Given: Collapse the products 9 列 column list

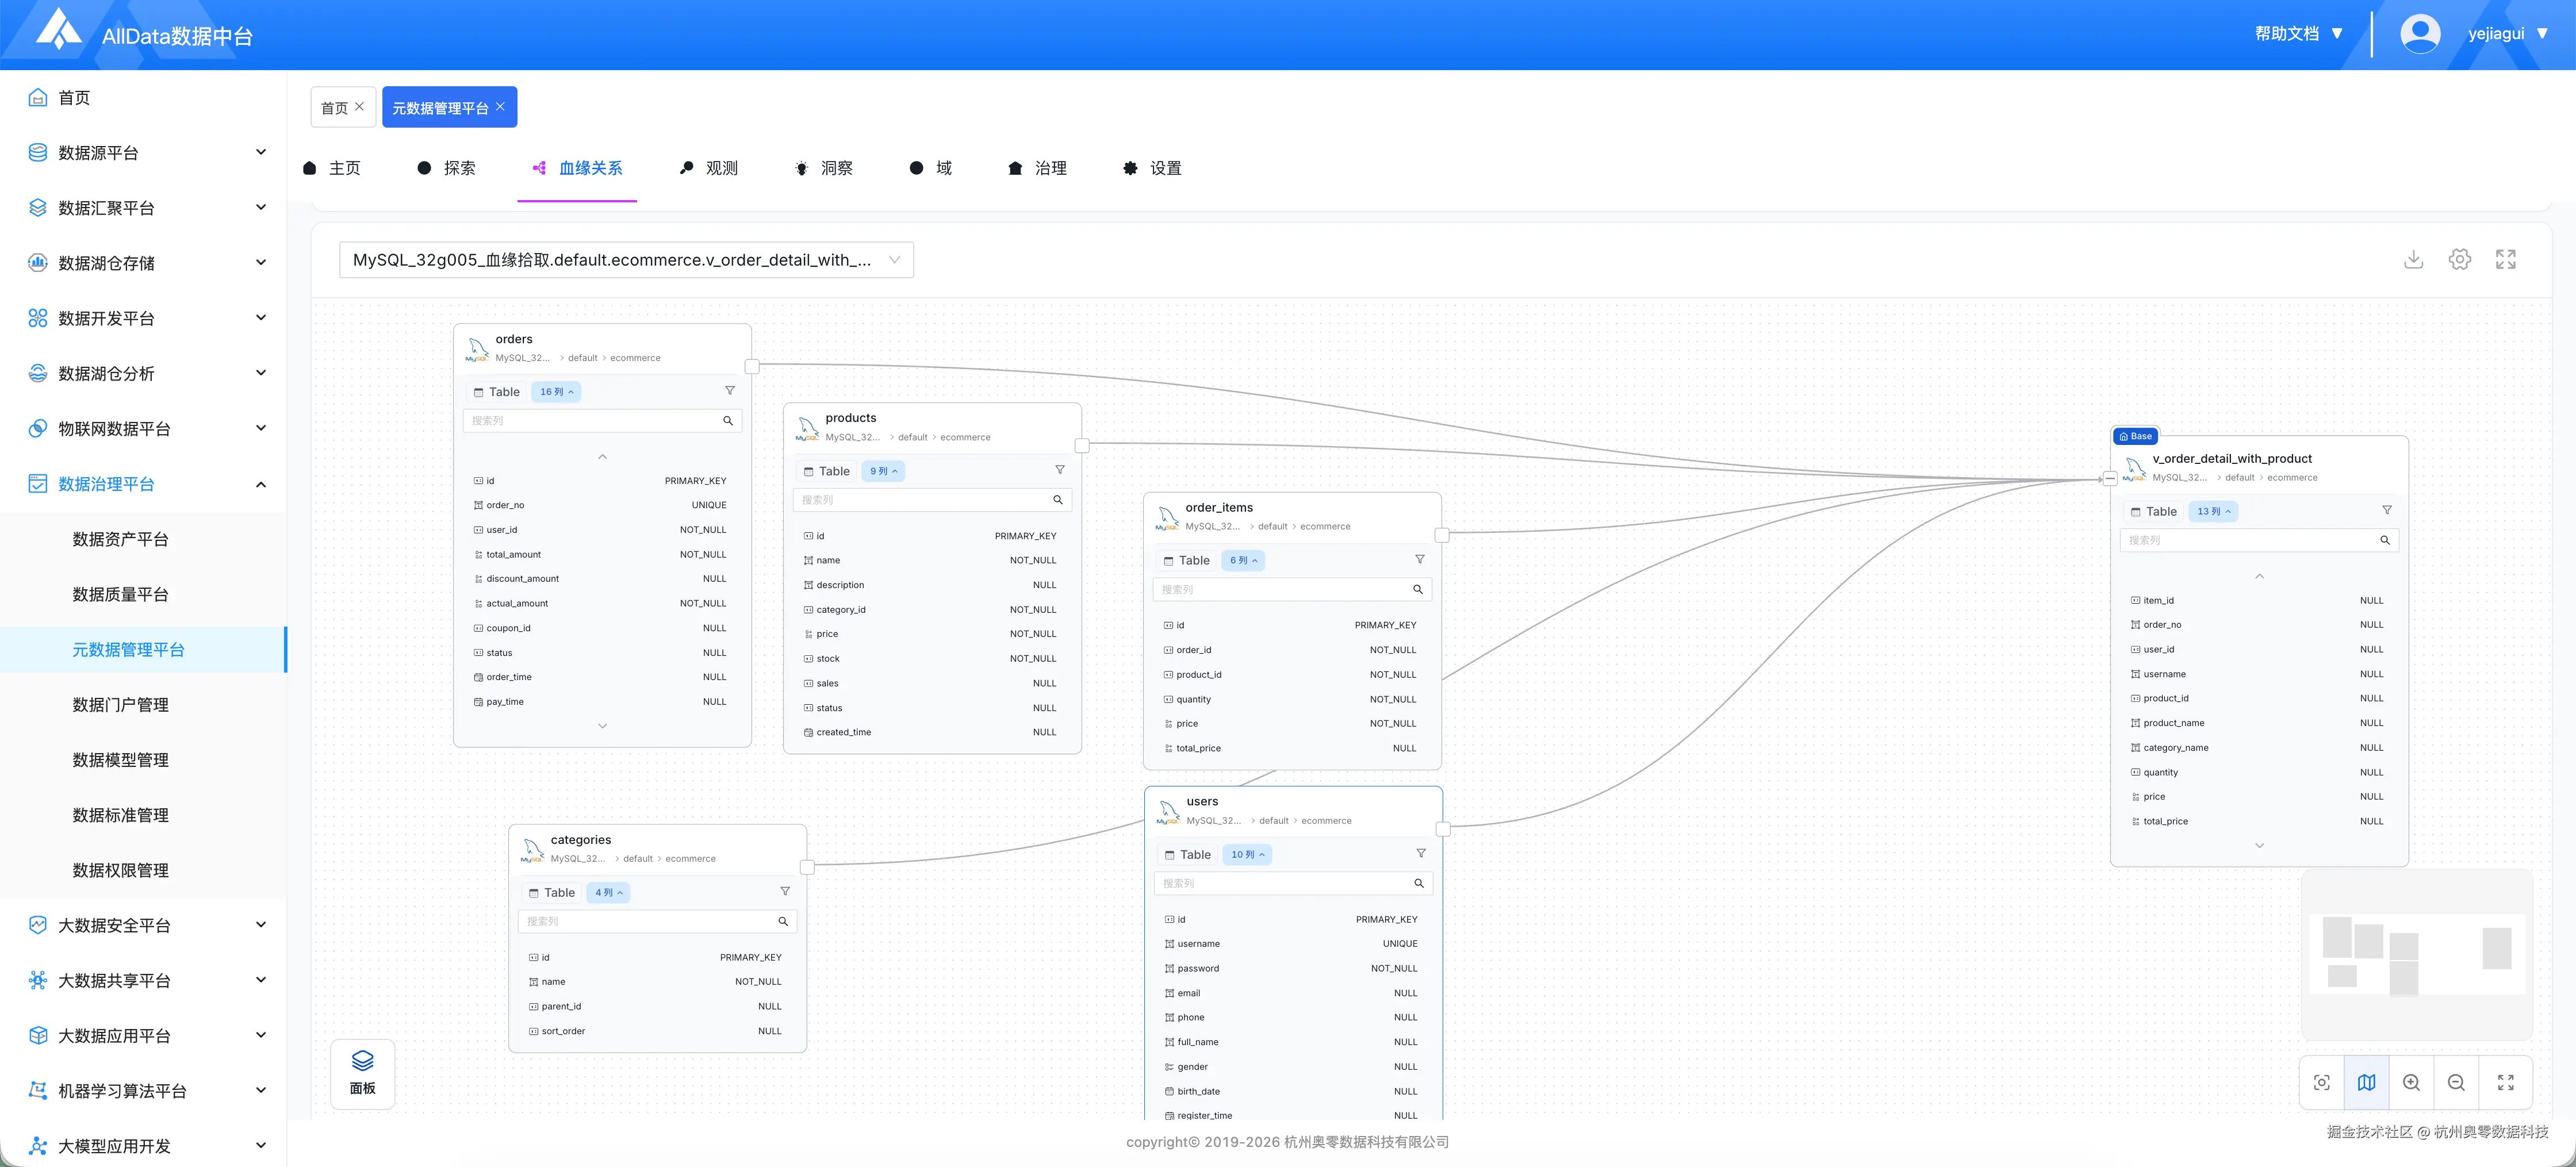Looking at the screenshot, I should point(884,471).
